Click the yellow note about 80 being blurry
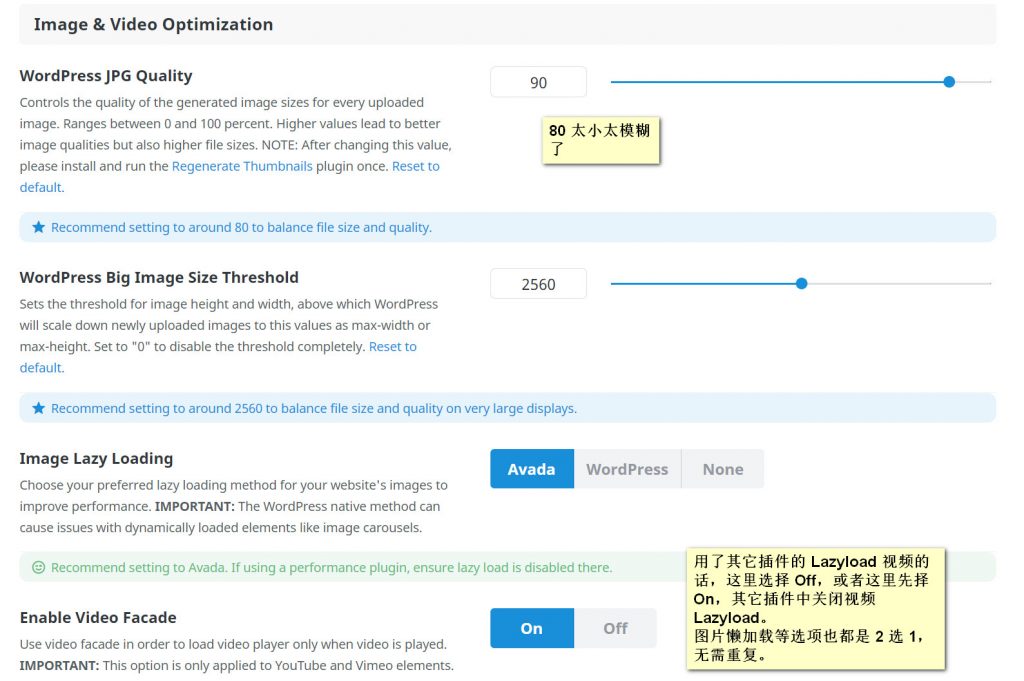Viewport: 1024px width, 681px height. click(600, 140)
